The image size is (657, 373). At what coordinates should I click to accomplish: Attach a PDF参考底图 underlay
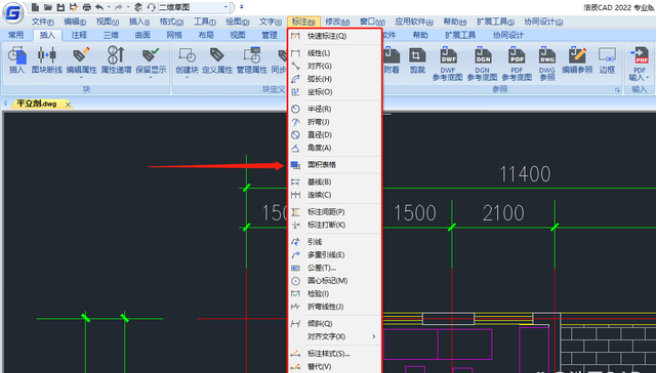click(517, 64)
